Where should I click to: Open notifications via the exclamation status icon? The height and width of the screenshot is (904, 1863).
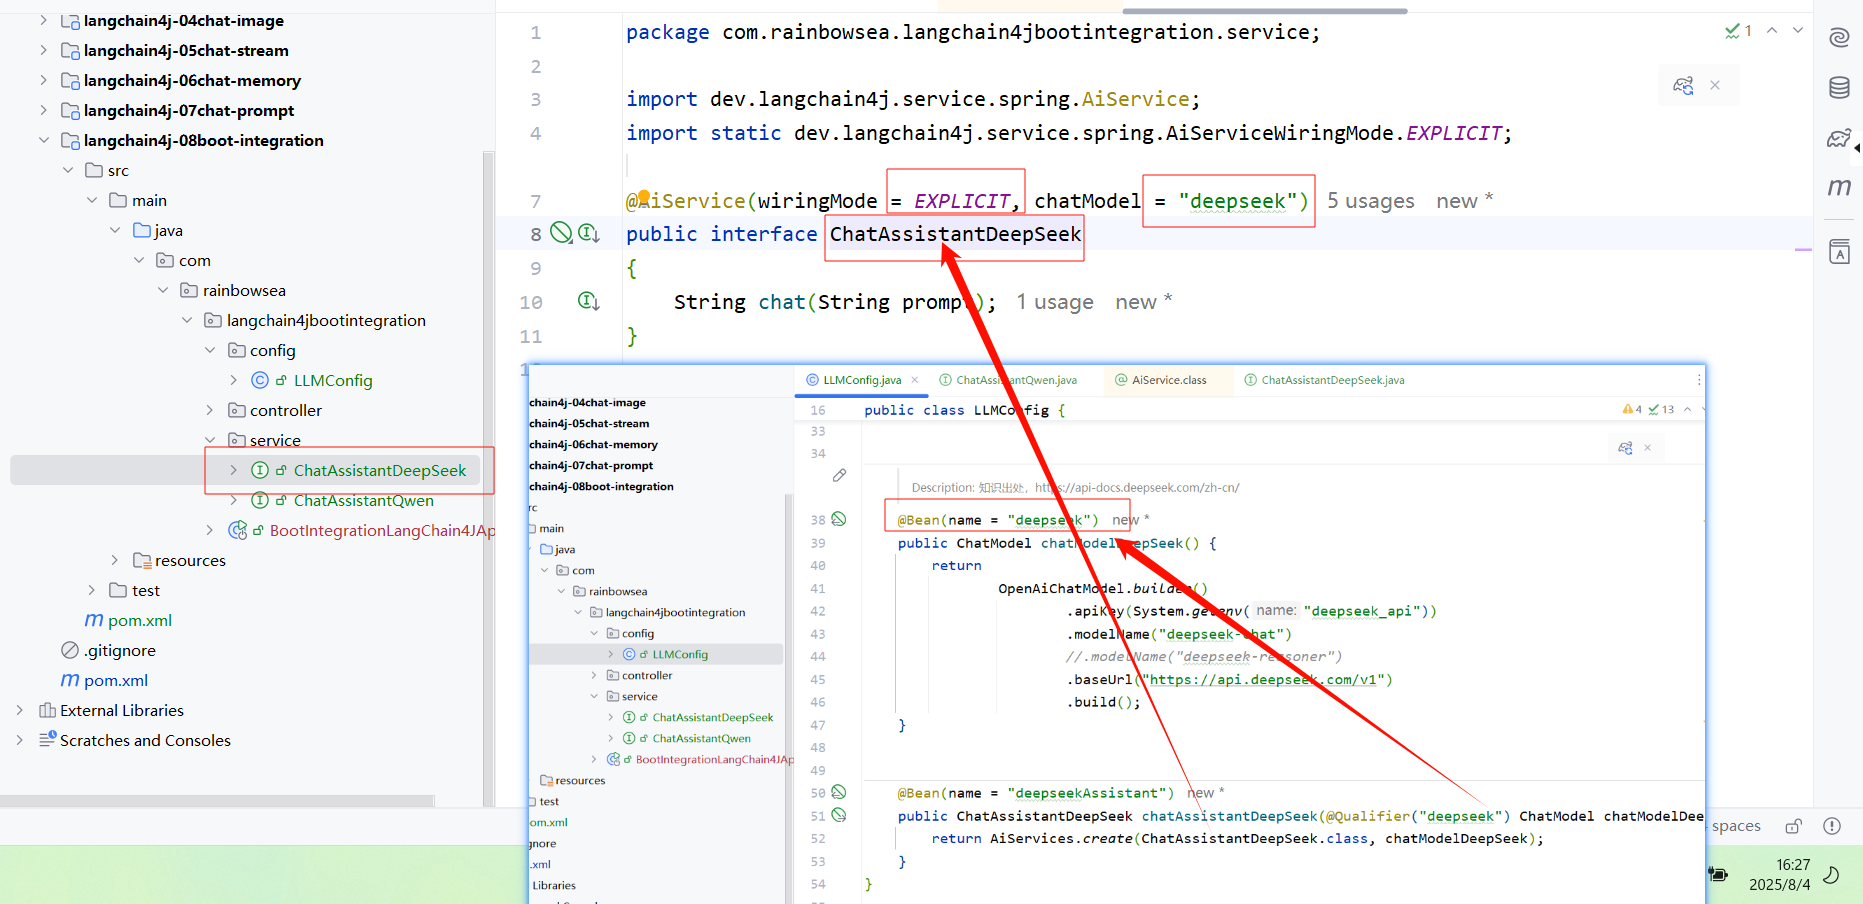pos(1833,826)
